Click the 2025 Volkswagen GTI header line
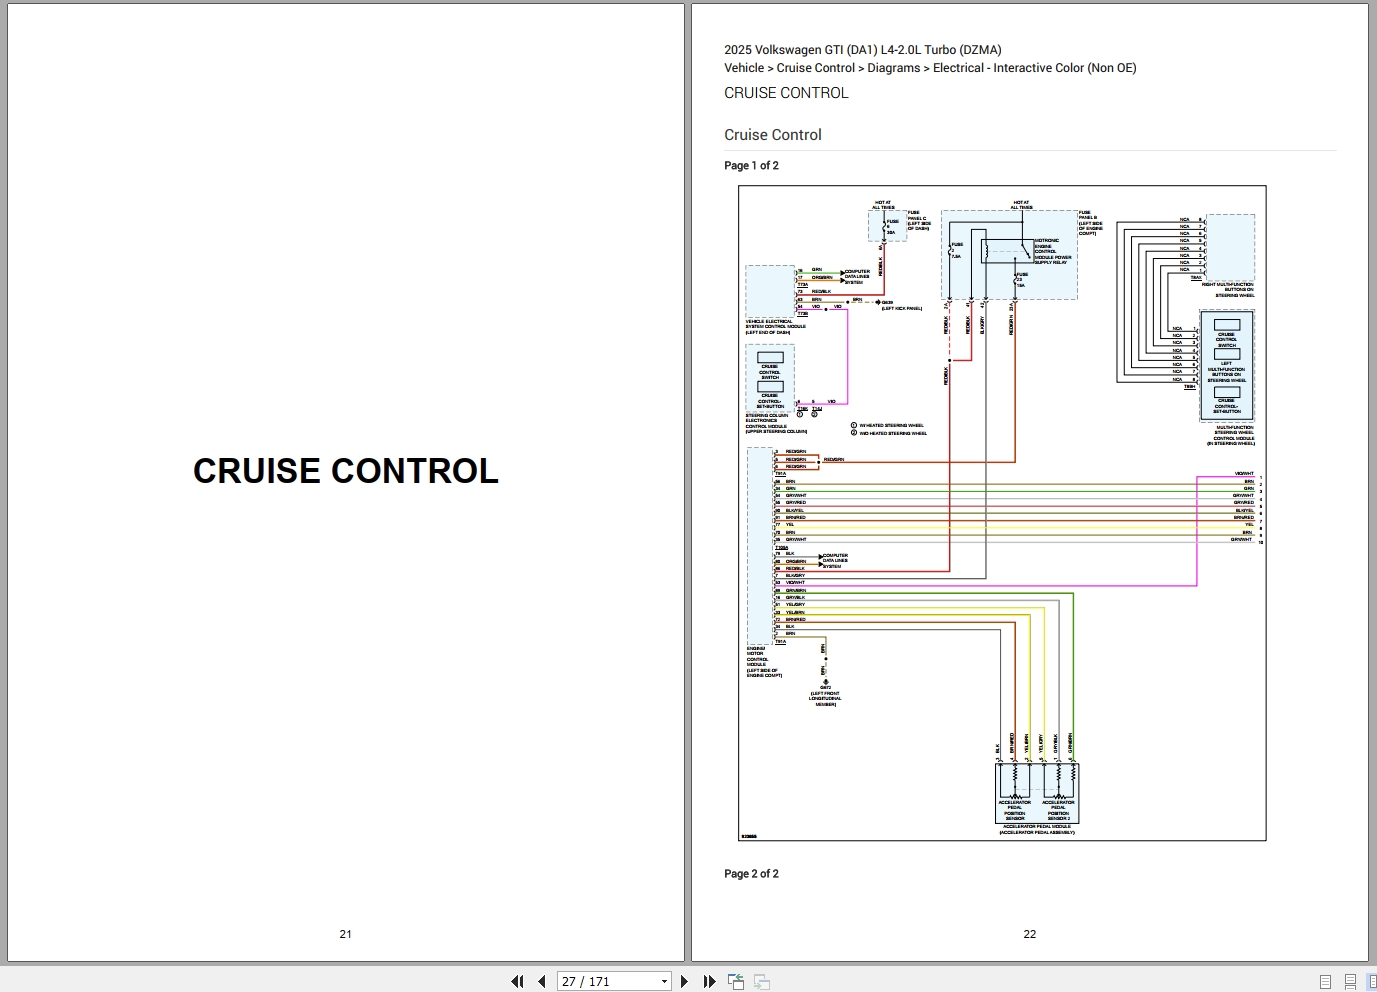Image resolution: width=1377 pixels, height=992 pixels. [863, 49]
